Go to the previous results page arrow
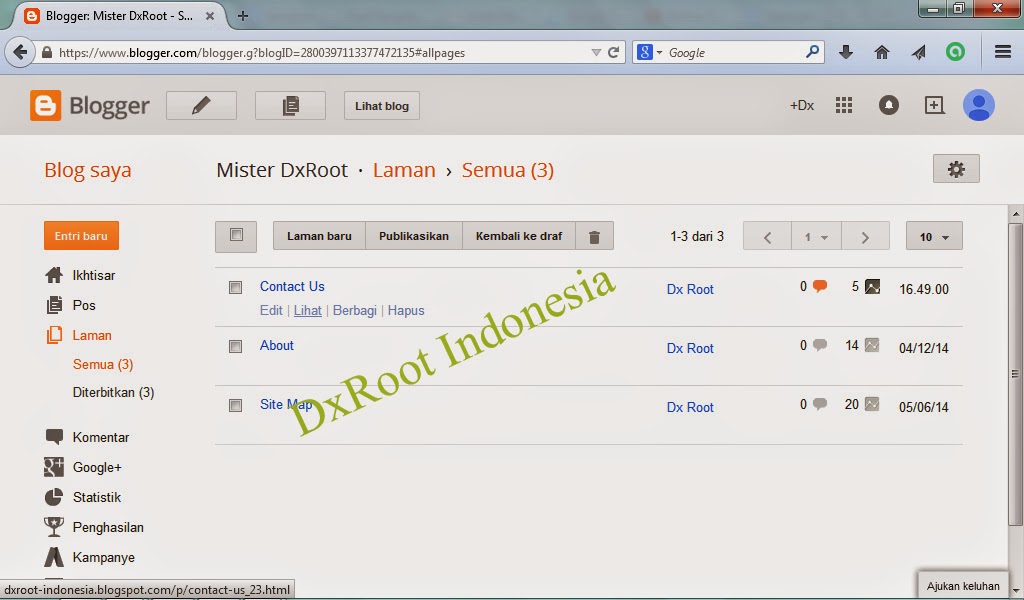Screen dimensions: 1024x600 tap(767, 236)
